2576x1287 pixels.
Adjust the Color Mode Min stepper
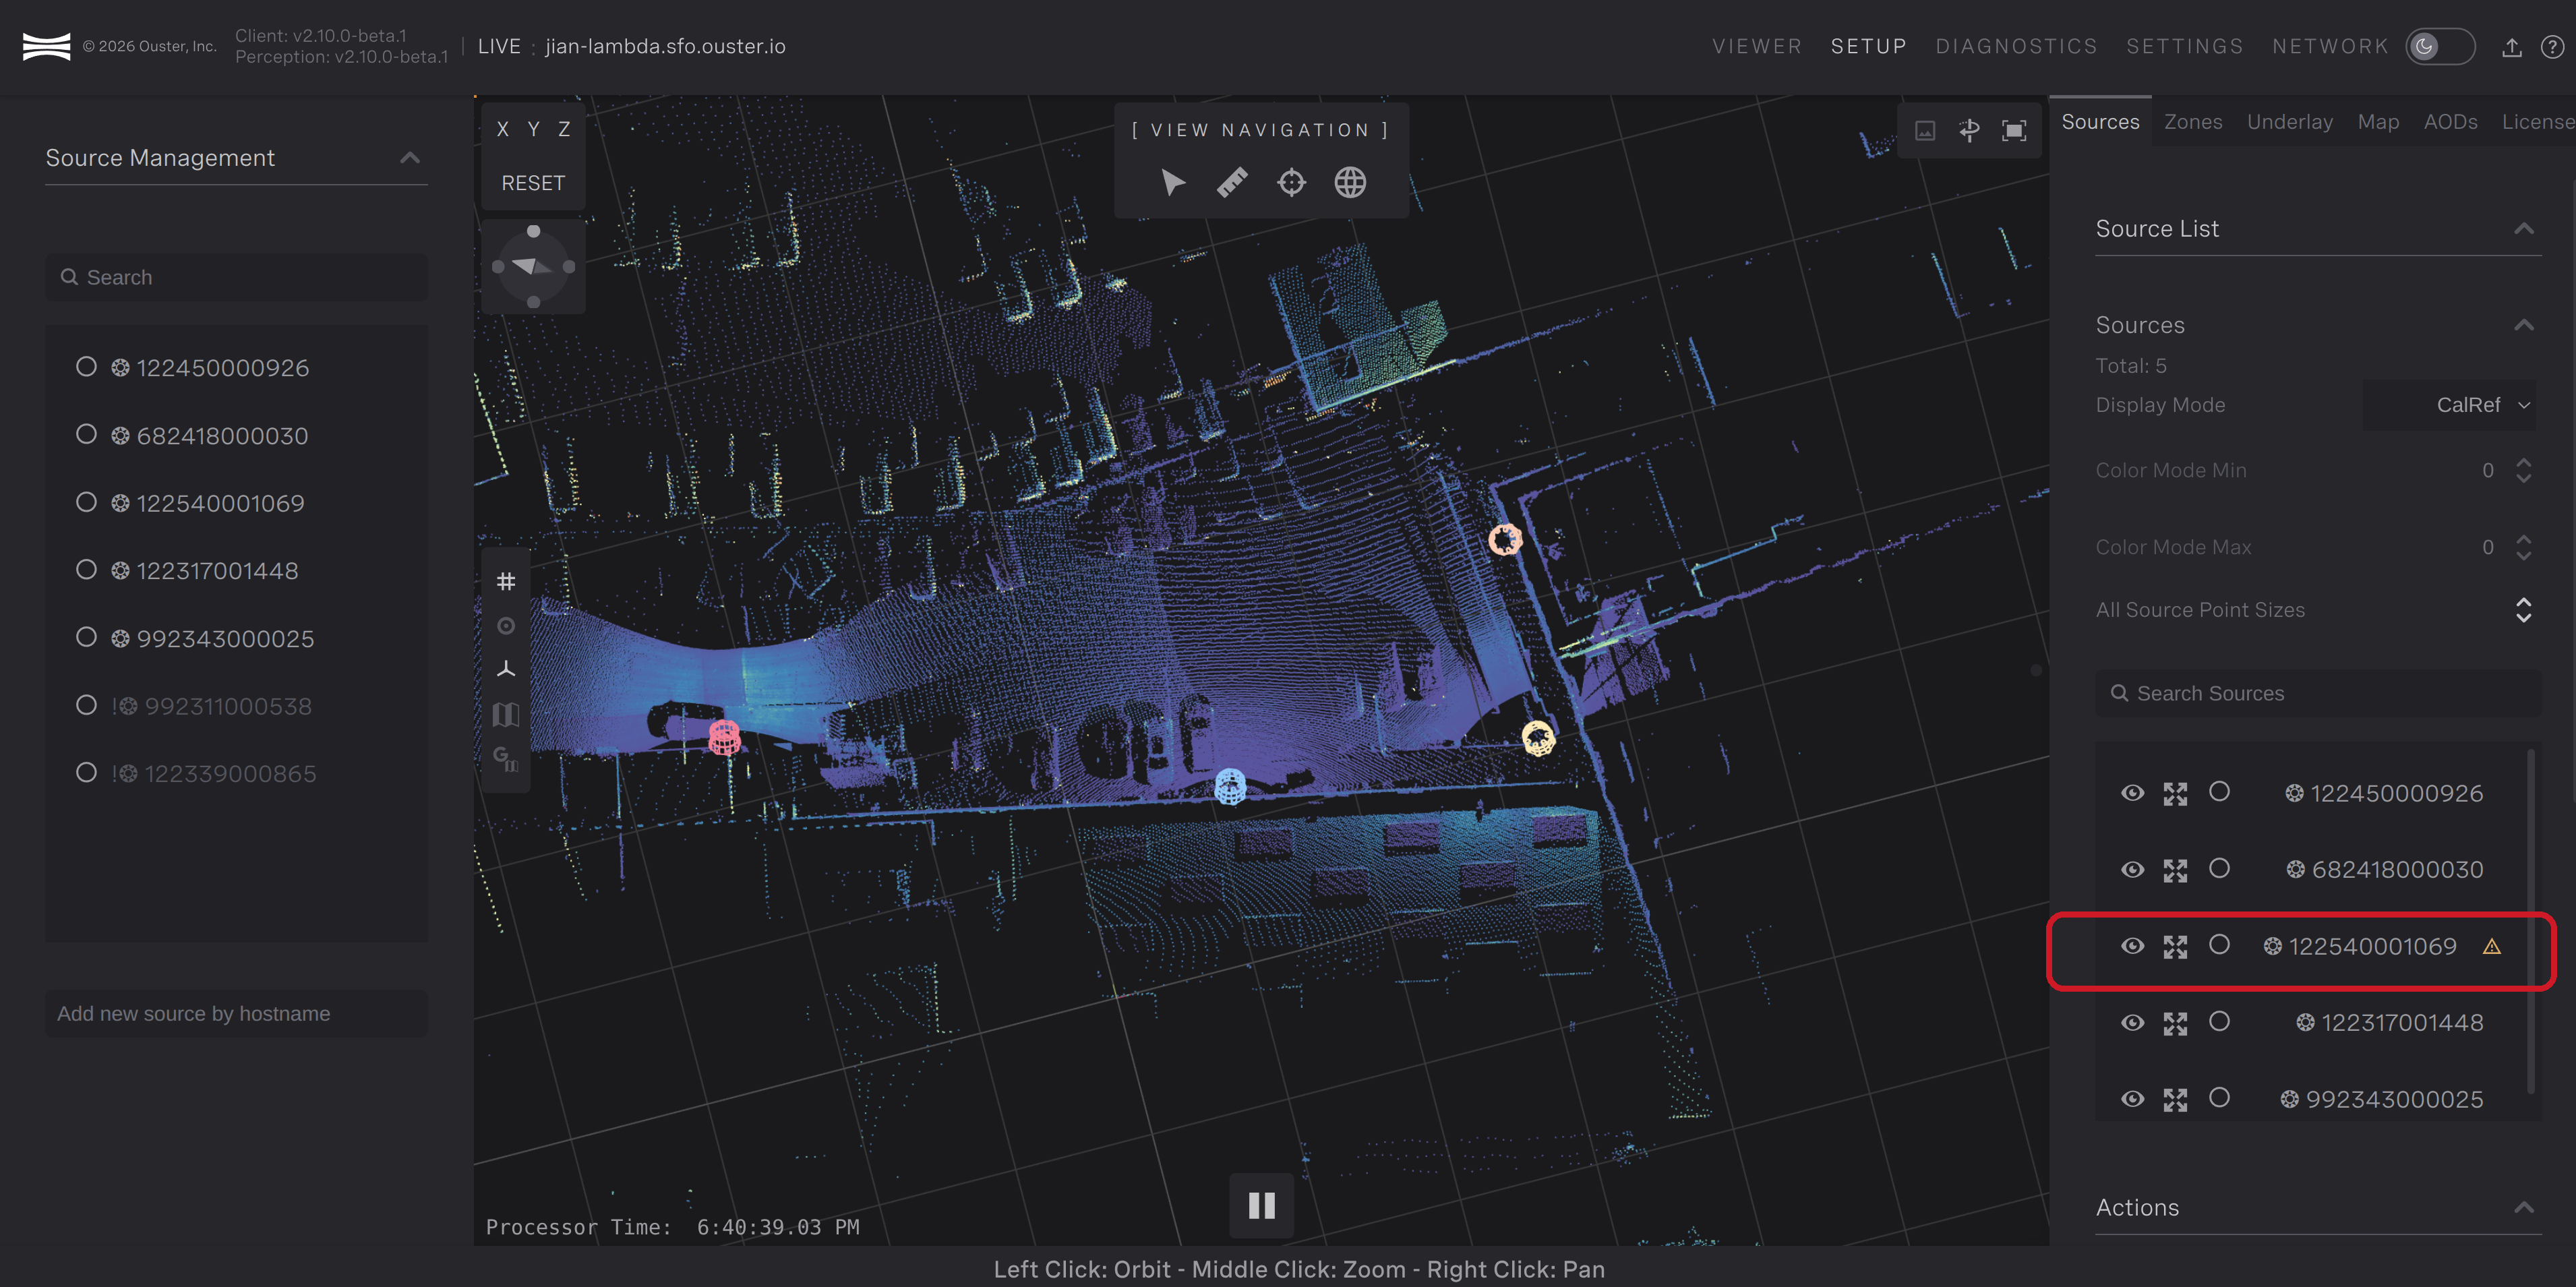point(2523,470)
